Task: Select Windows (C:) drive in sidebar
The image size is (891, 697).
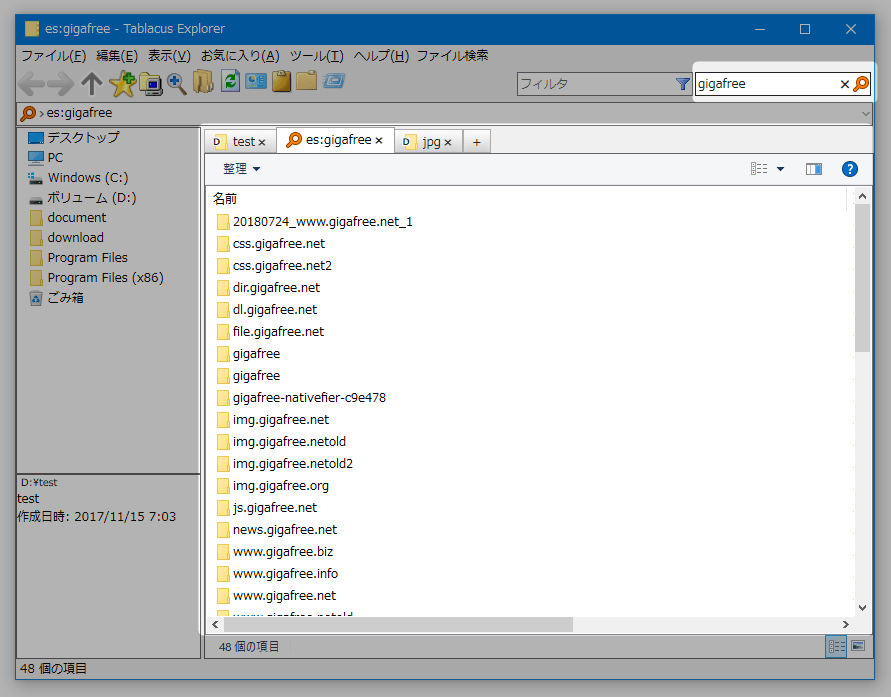Action: point(88,177)
